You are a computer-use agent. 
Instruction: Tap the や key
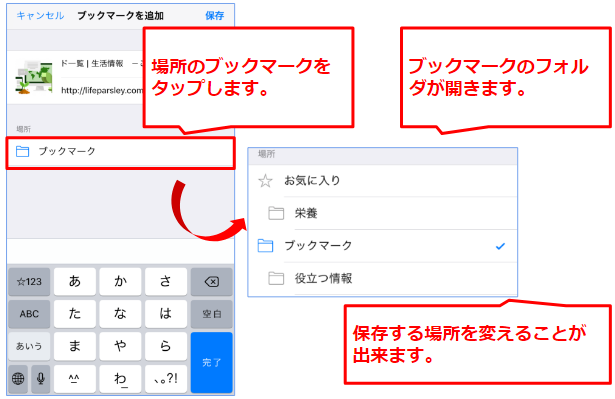pyautogui.click(x=120, y=346)
